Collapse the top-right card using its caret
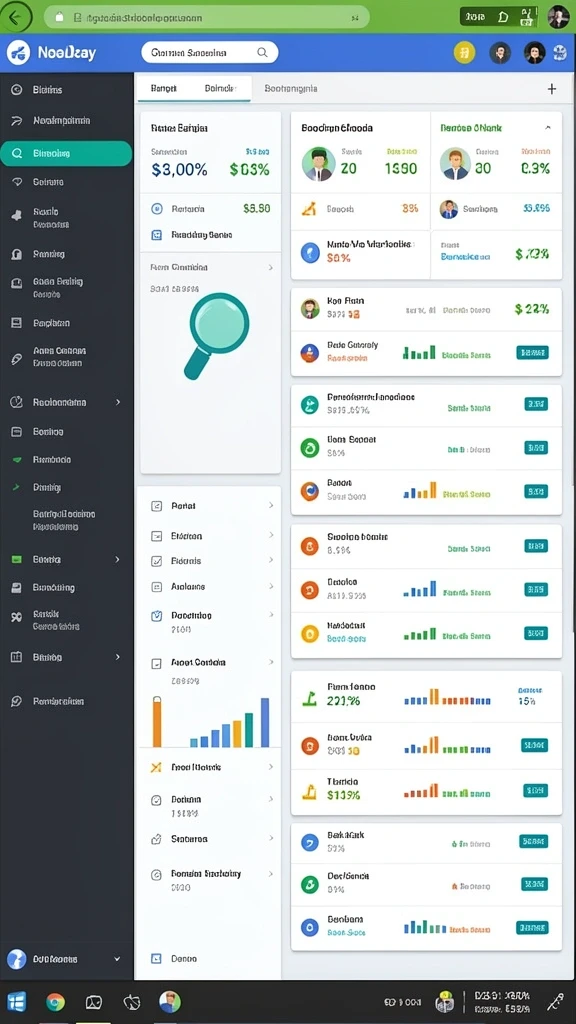The height and width of the screenshot is (1024, 576). click(x=548, y=128)
